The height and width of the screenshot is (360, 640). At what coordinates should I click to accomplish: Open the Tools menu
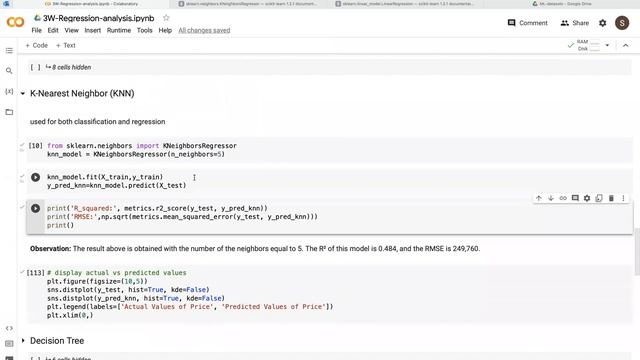pyautogui.click(x=144, y=30)
